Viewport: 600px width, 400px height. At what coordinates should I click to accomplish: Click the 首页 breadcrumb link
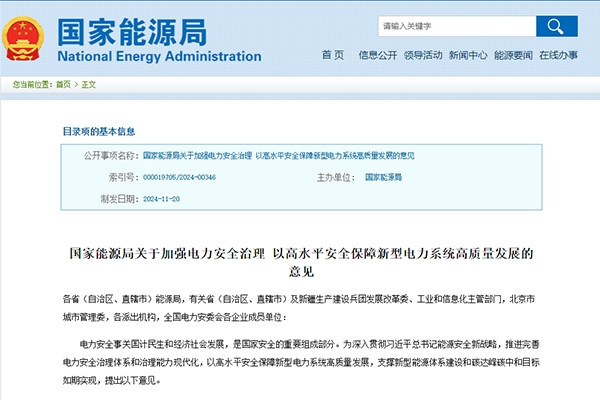coord(64,84)
